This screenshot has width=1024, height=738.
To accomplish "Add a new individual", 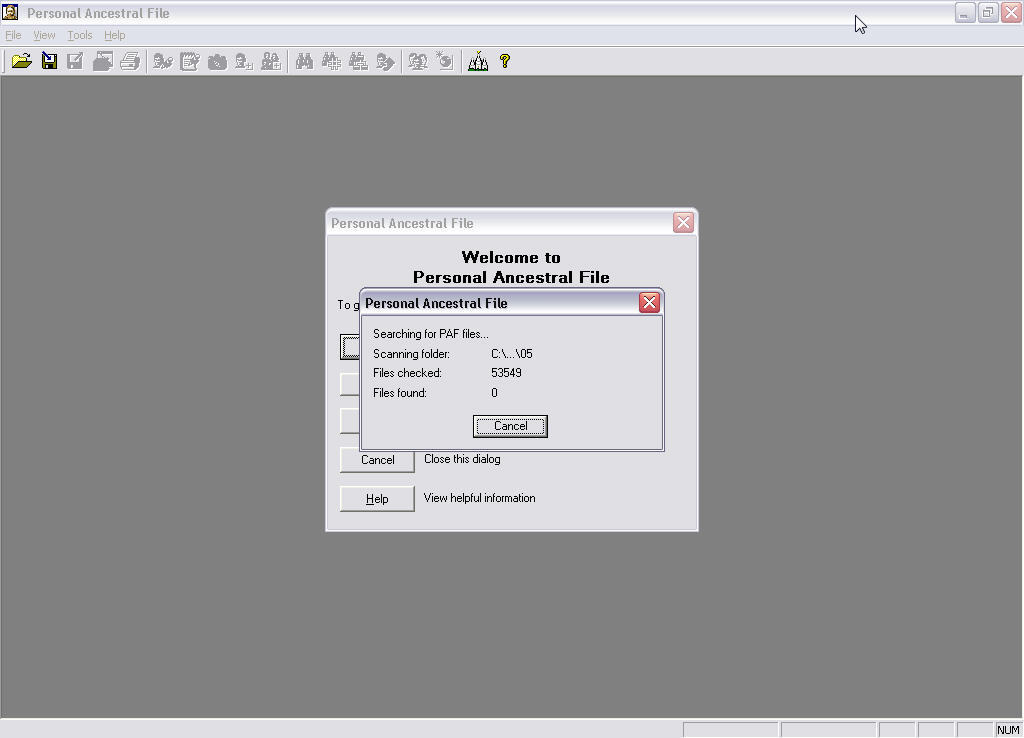I will click(242, 61).
